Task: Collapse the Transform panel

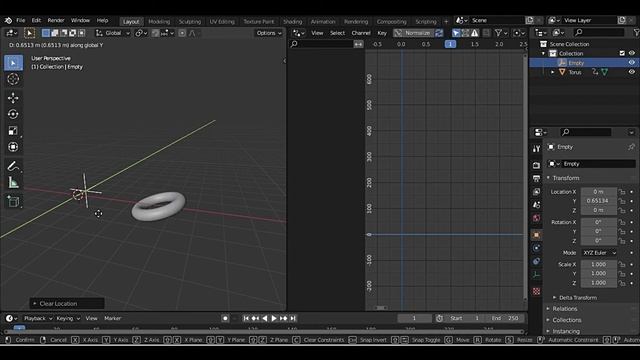Action: 565,178
